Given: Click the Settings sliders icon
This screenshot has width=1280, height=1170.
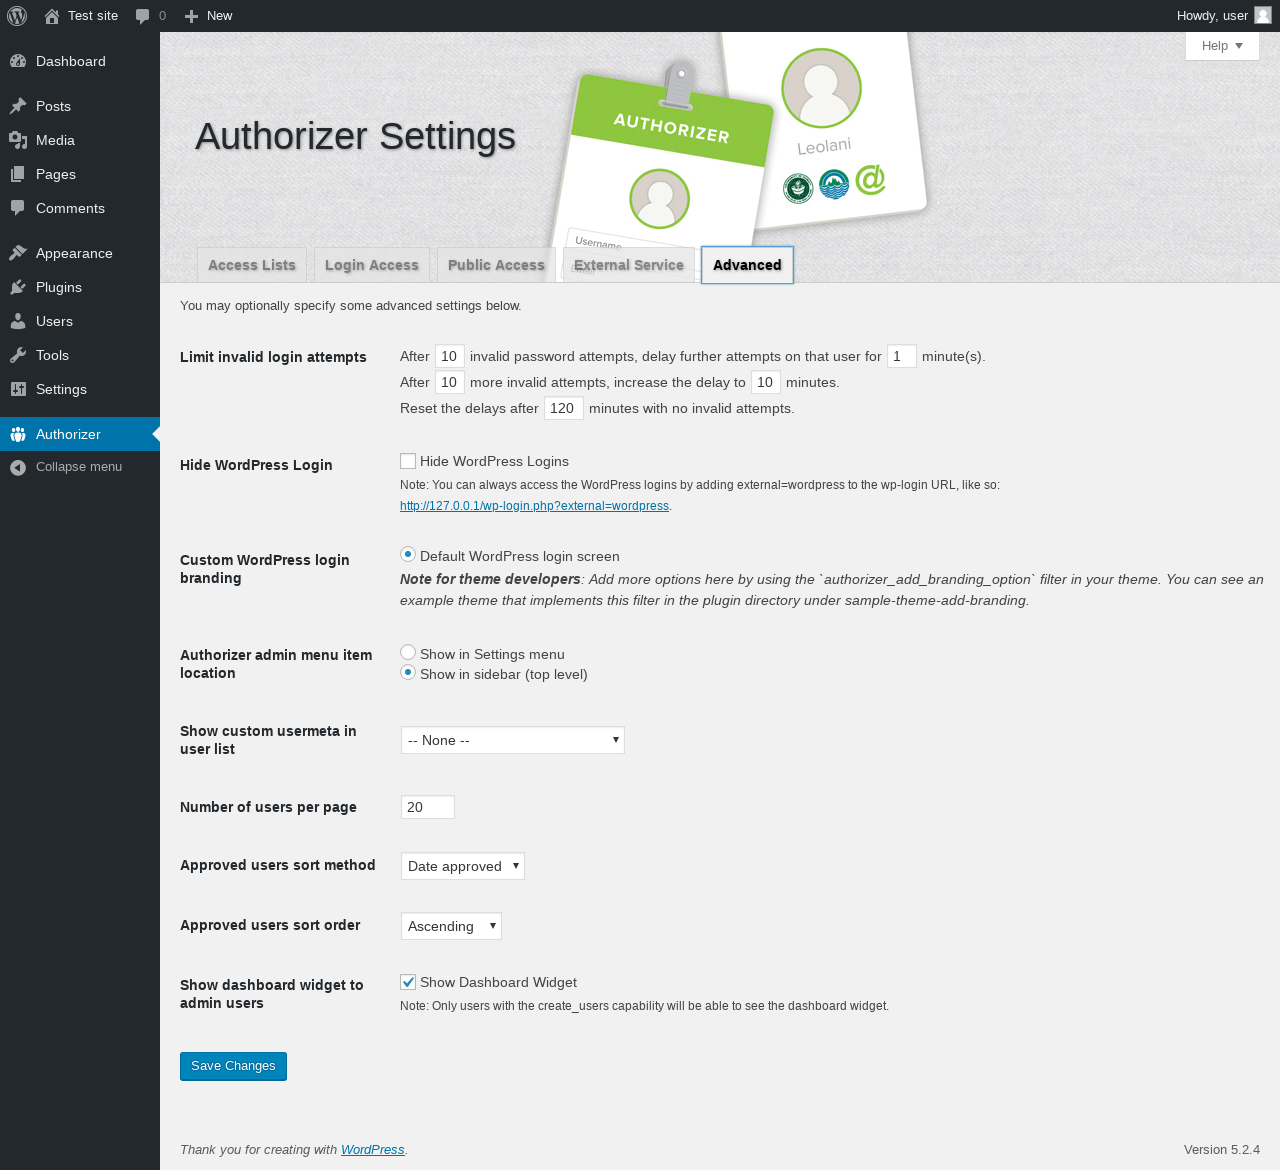Looking at the screenshot, I should tap(18, 389).
